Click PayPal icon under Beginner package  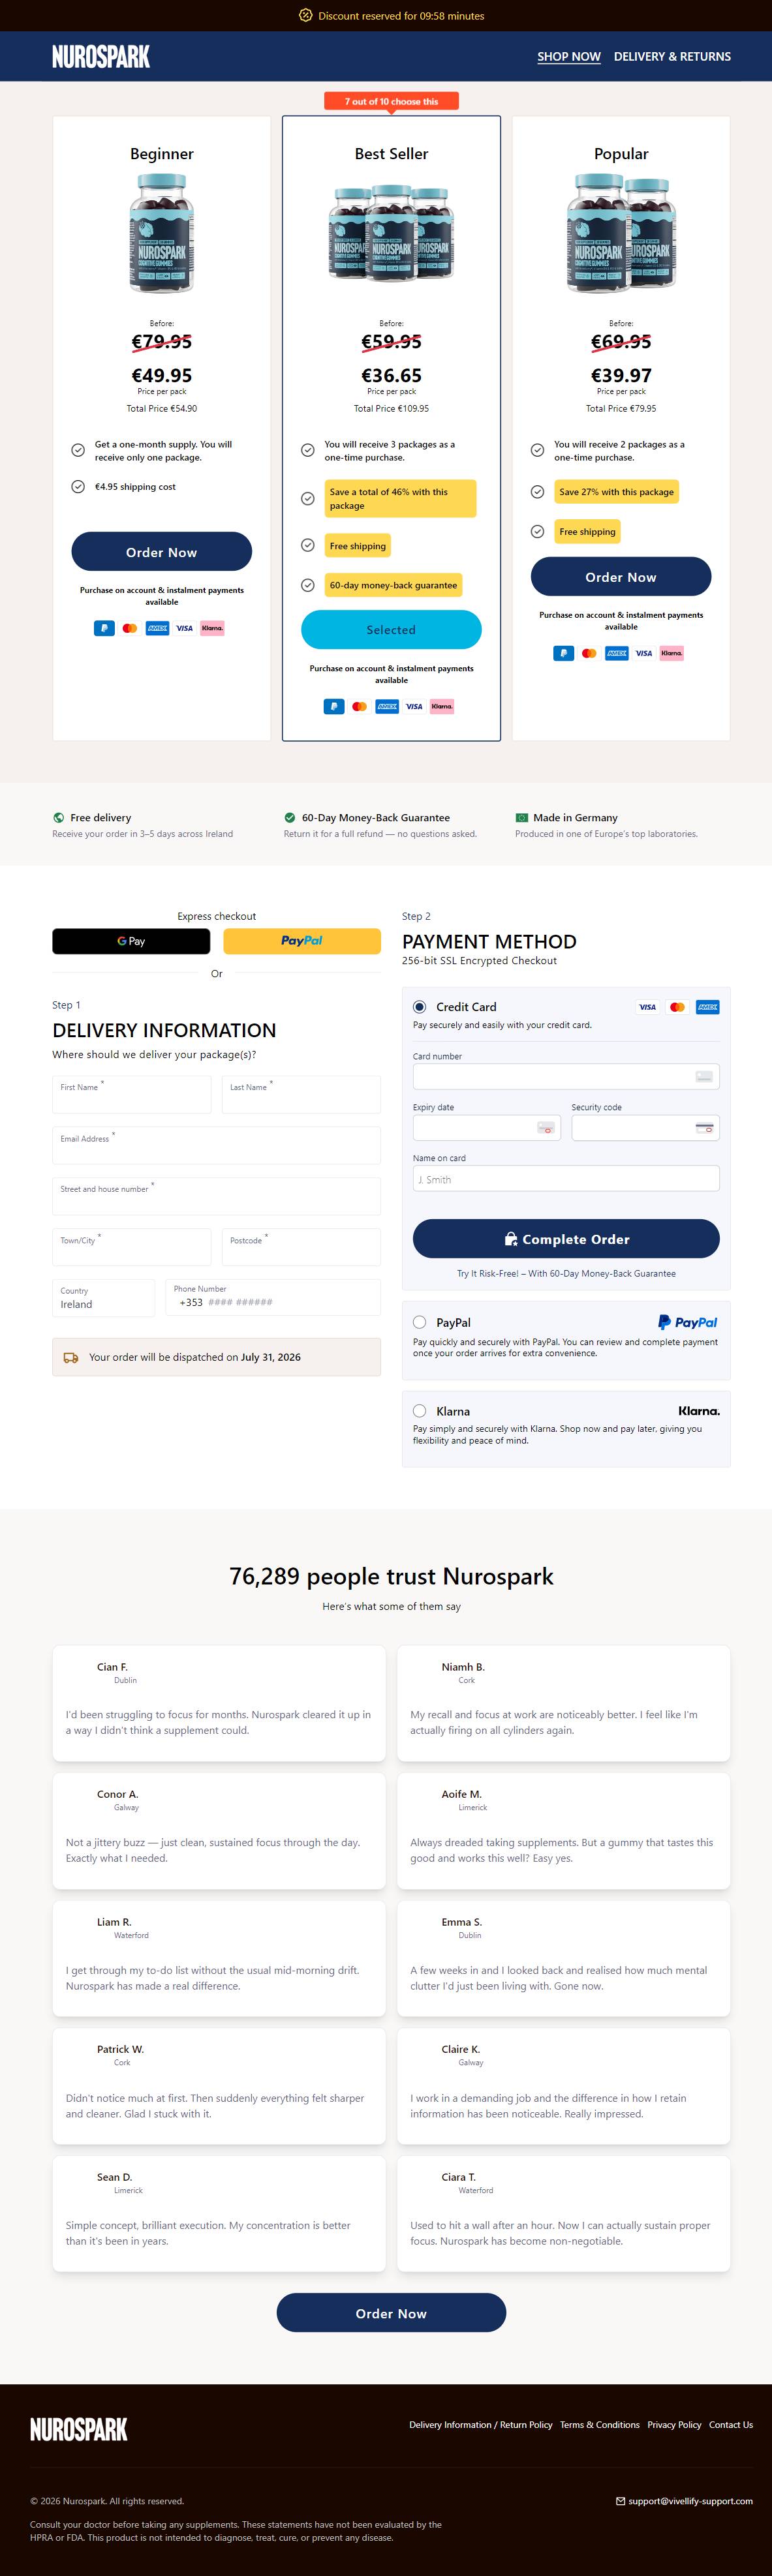point(104,628)
